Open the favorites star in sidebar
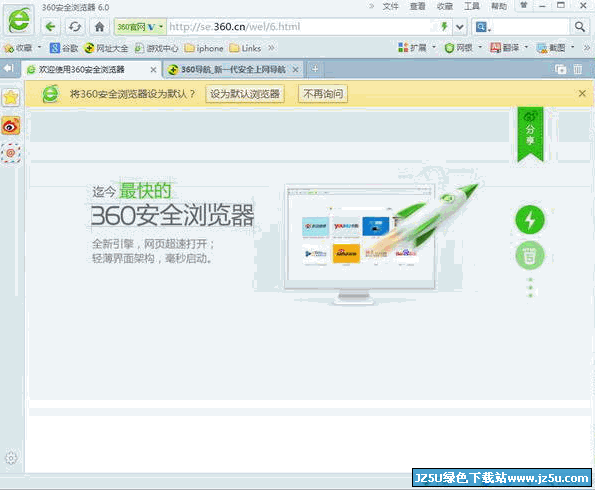Screen dimensions: 595x490 (x=11, y=98)
